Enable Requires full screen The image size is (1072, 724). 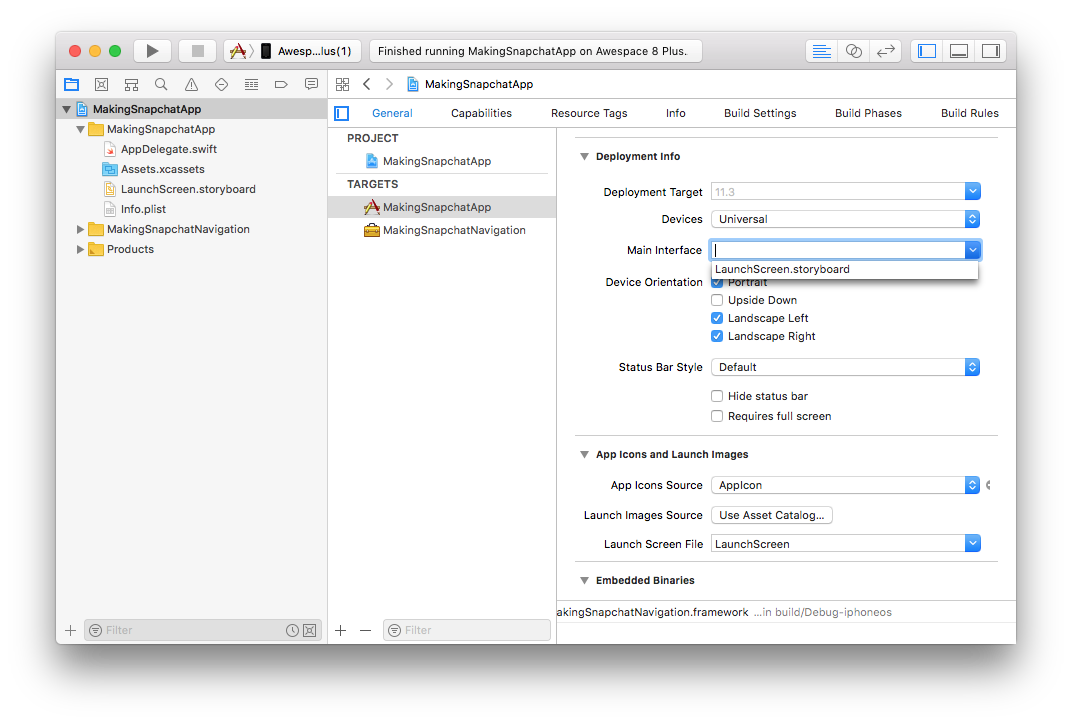coord(717,416)
